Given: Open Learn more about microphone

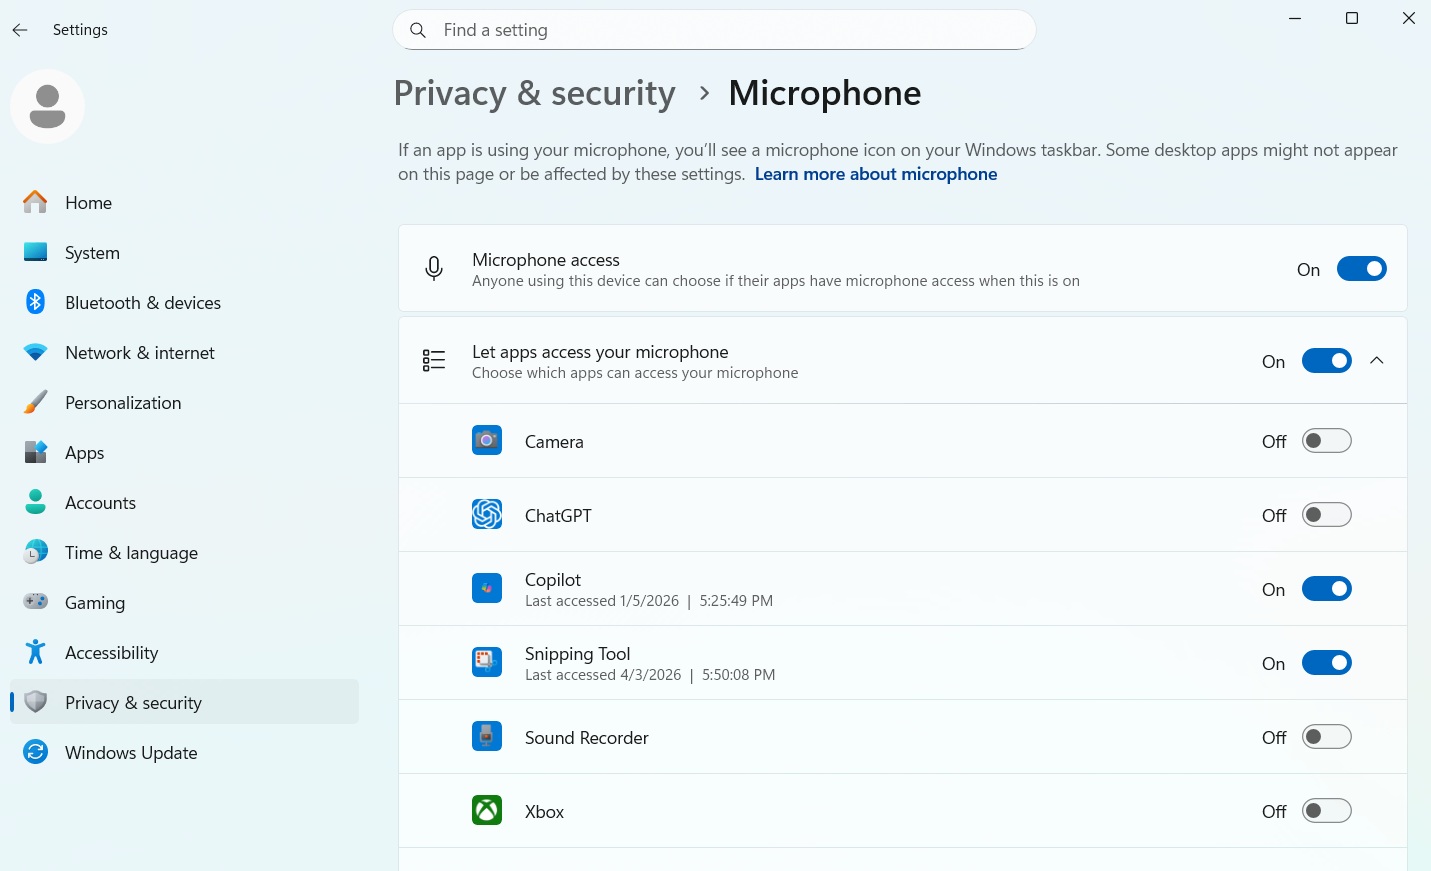Looking at the screenshot, I should [x=876, y=173].
